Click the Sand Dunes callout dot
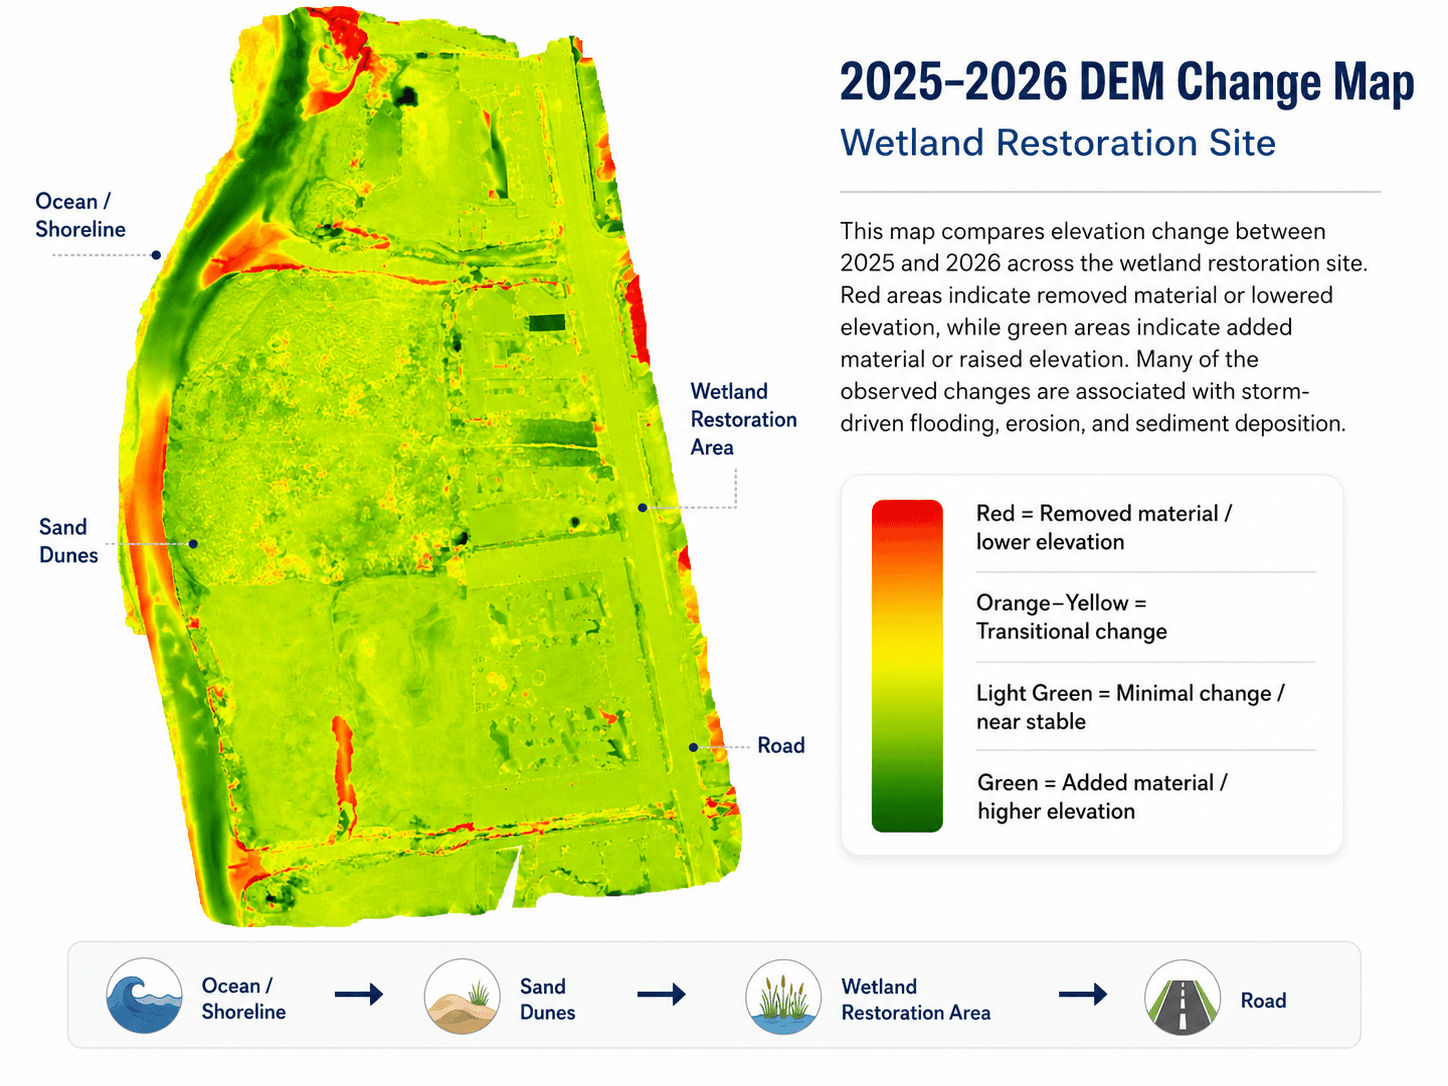The height and width of the screenshot is (1086, 1448). pos(193,544)
